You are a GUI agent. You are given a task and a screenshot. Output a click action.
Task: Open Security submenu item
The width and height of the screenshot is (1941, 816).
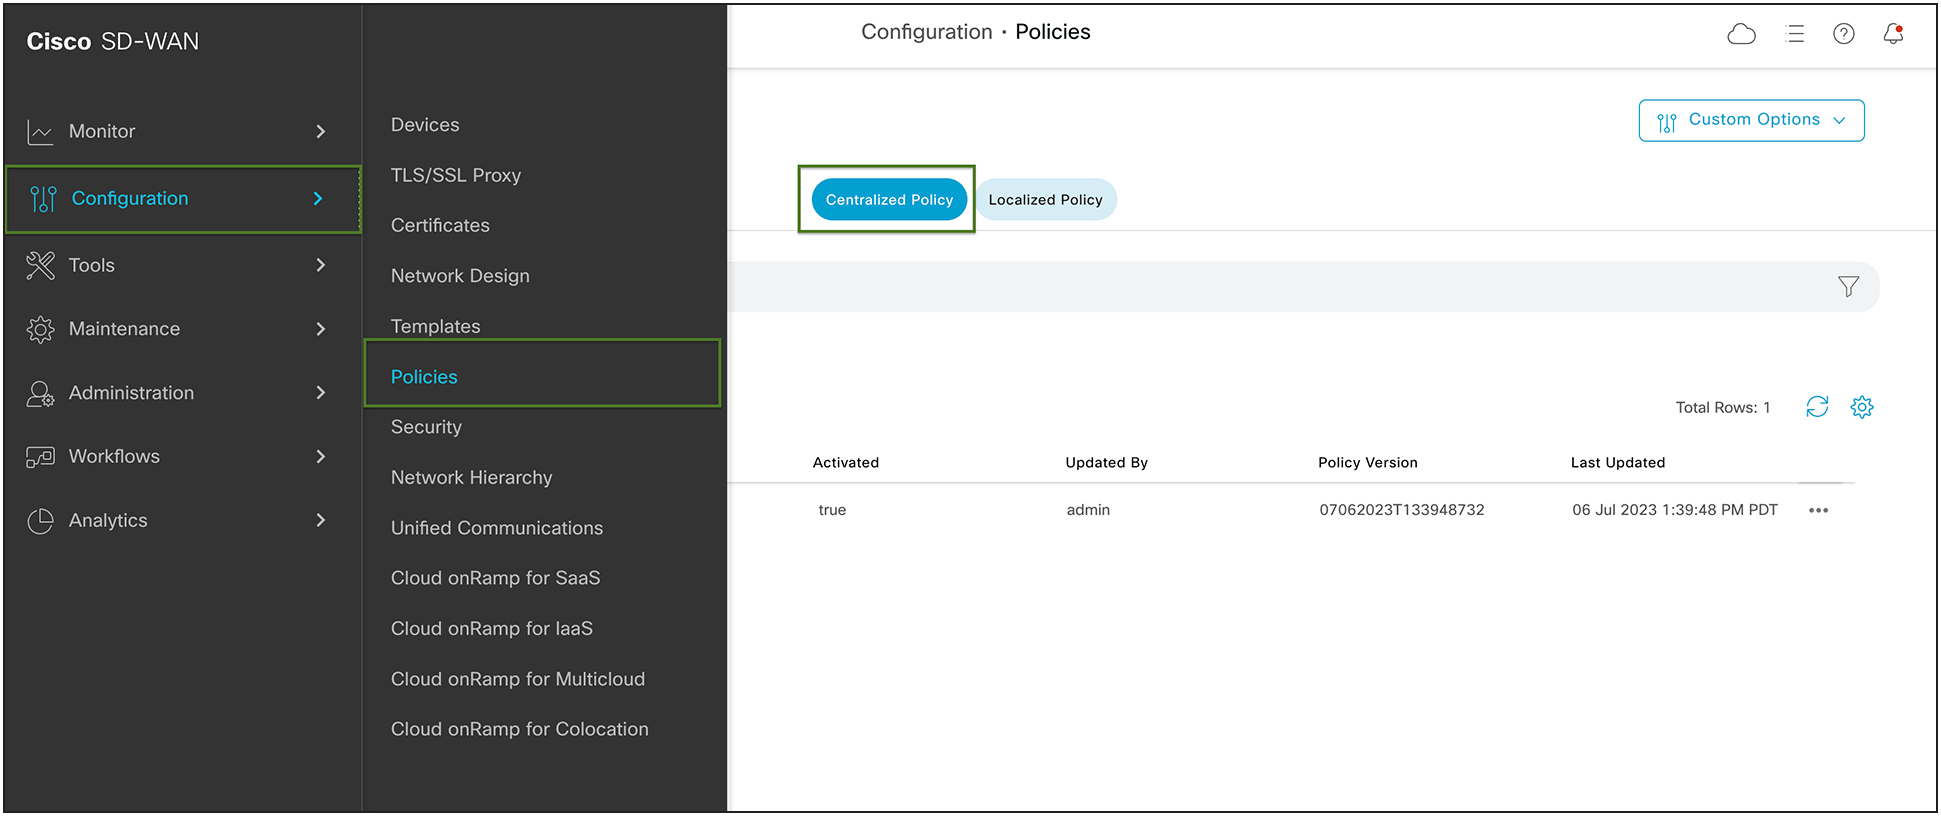426,427
